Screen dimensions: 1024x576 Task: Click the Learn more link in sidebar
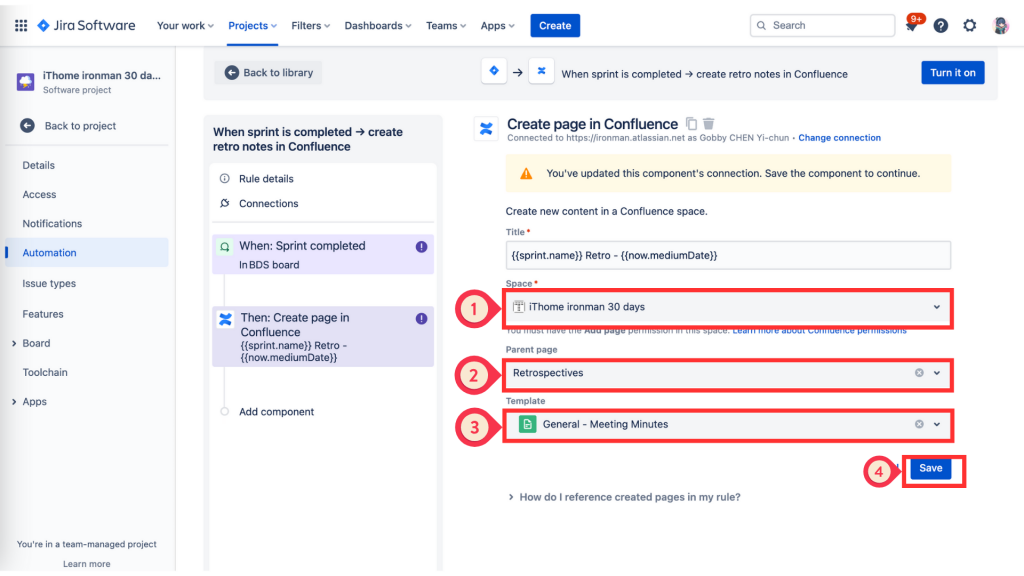(87, 564)
